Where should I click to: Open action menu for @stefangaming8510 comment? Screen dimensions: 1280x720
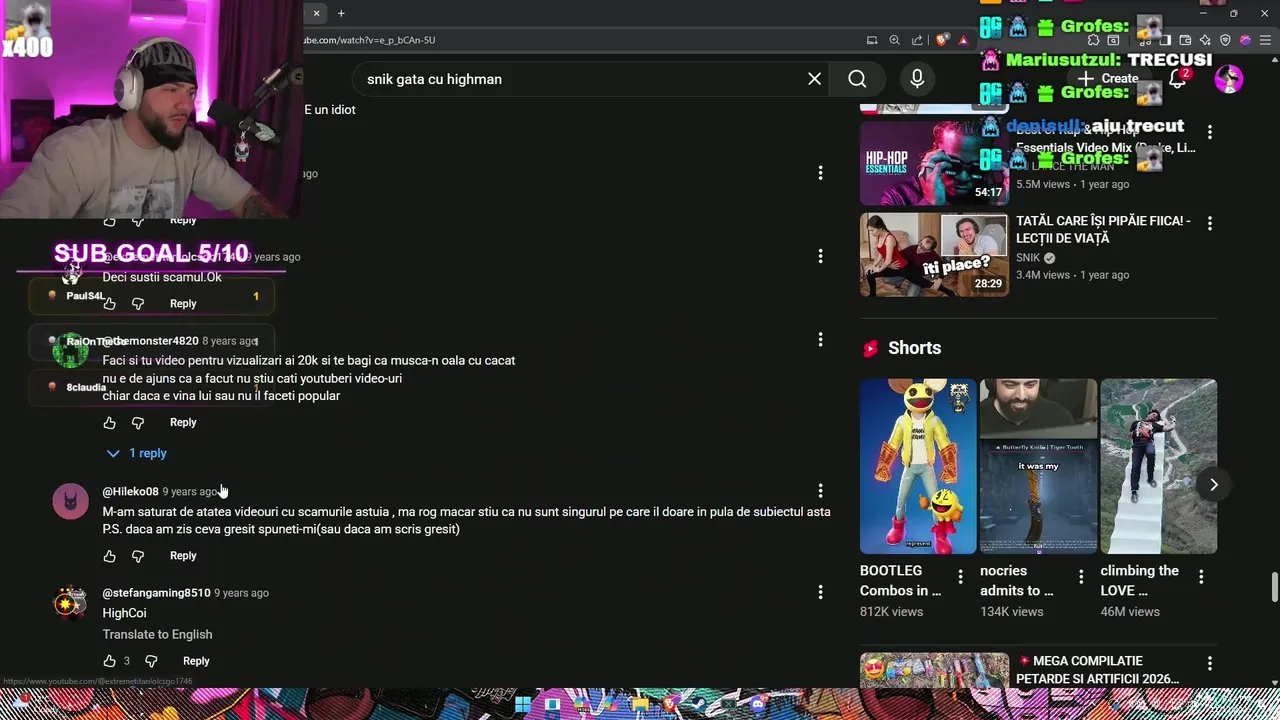point(820,592)
